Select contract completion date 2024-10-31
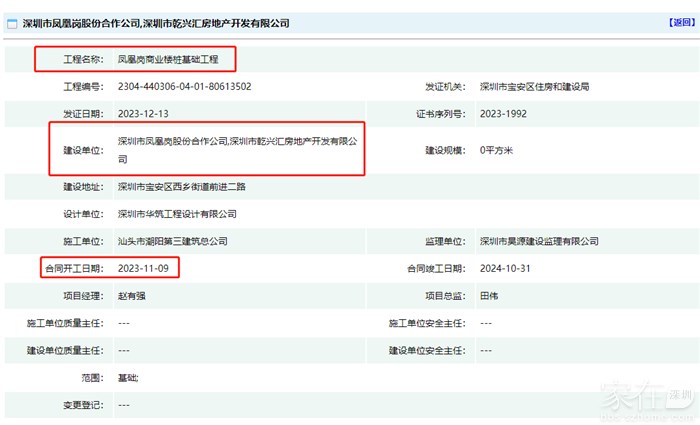The image size is (700, 425). [507, 269]
